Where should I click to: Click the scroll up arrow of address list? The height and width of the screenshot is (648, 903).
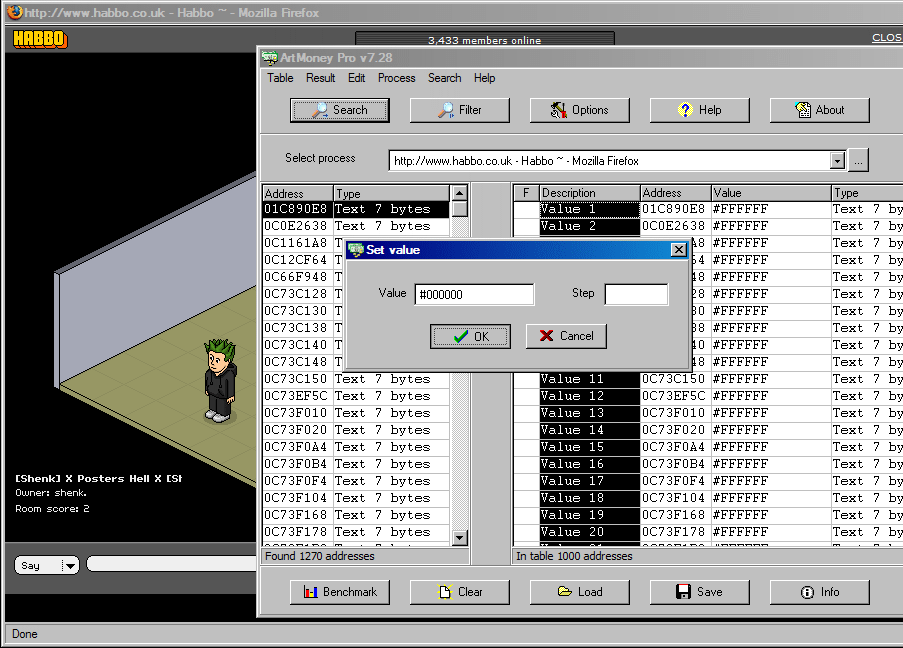pos(460,193)
